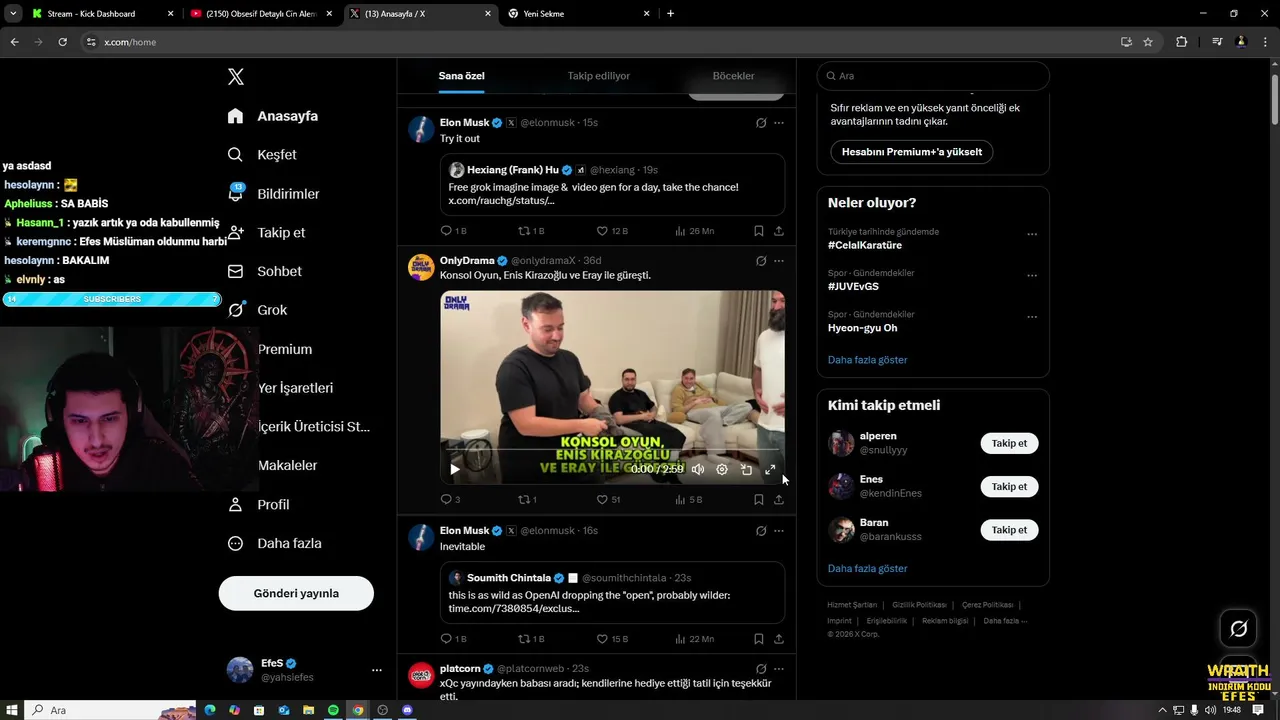Play the OnlyDrama video
Screen dimensions: 1280x720
click(455, 469)
